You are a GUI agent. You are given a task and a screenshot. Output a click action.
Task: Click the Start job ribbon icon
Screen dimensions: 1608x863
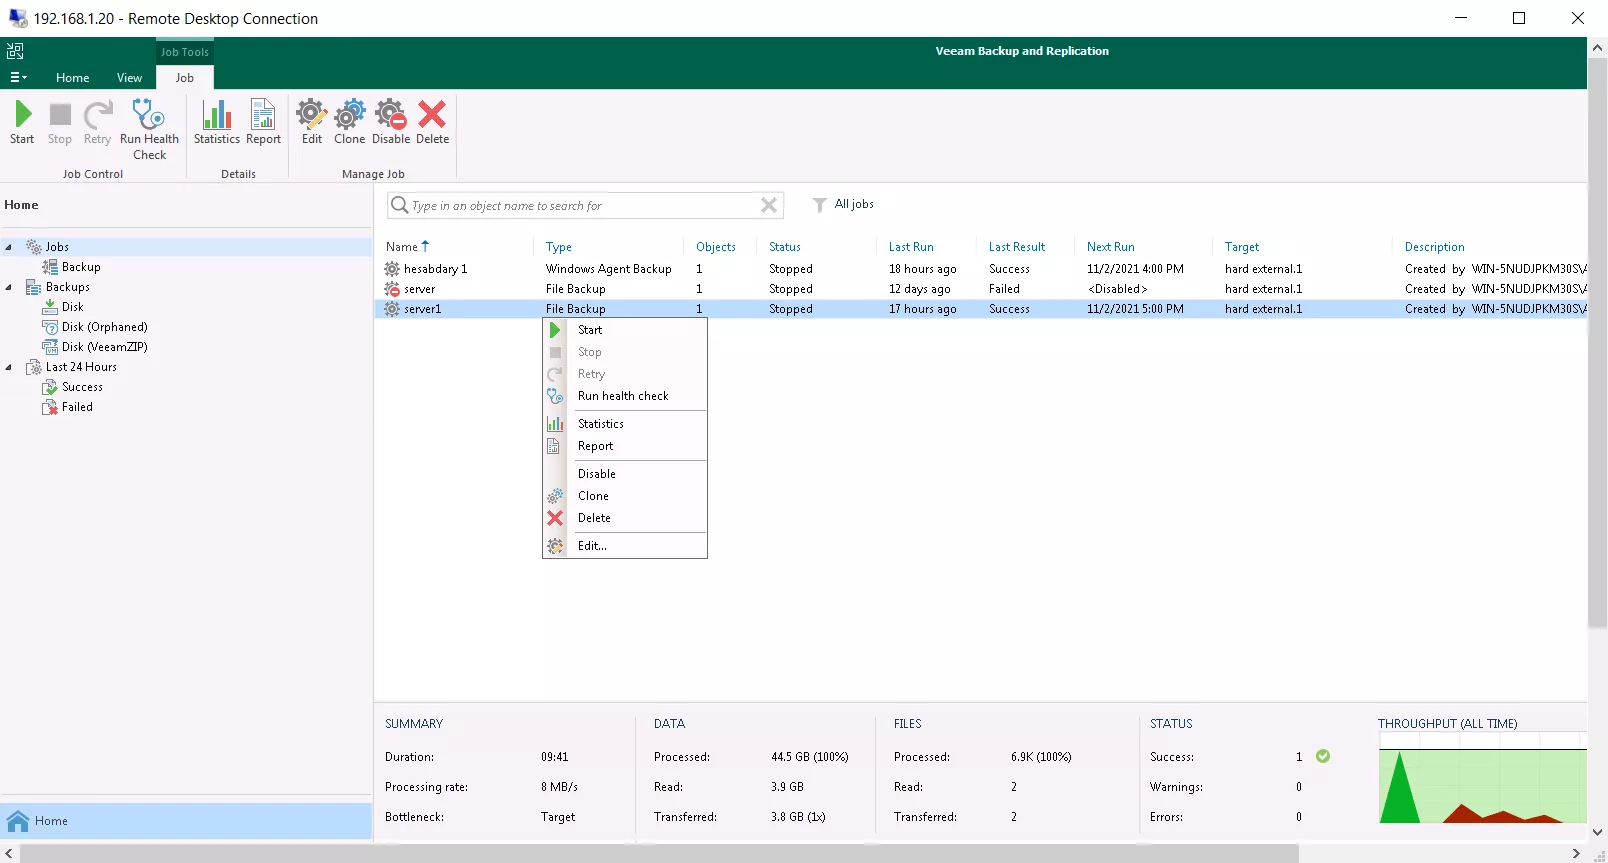22,122
